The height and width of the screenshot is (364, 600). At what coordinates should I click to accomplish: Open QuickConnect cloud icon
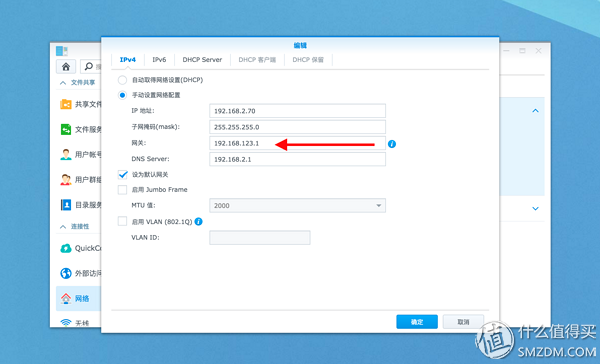click(x=66, y=248)
